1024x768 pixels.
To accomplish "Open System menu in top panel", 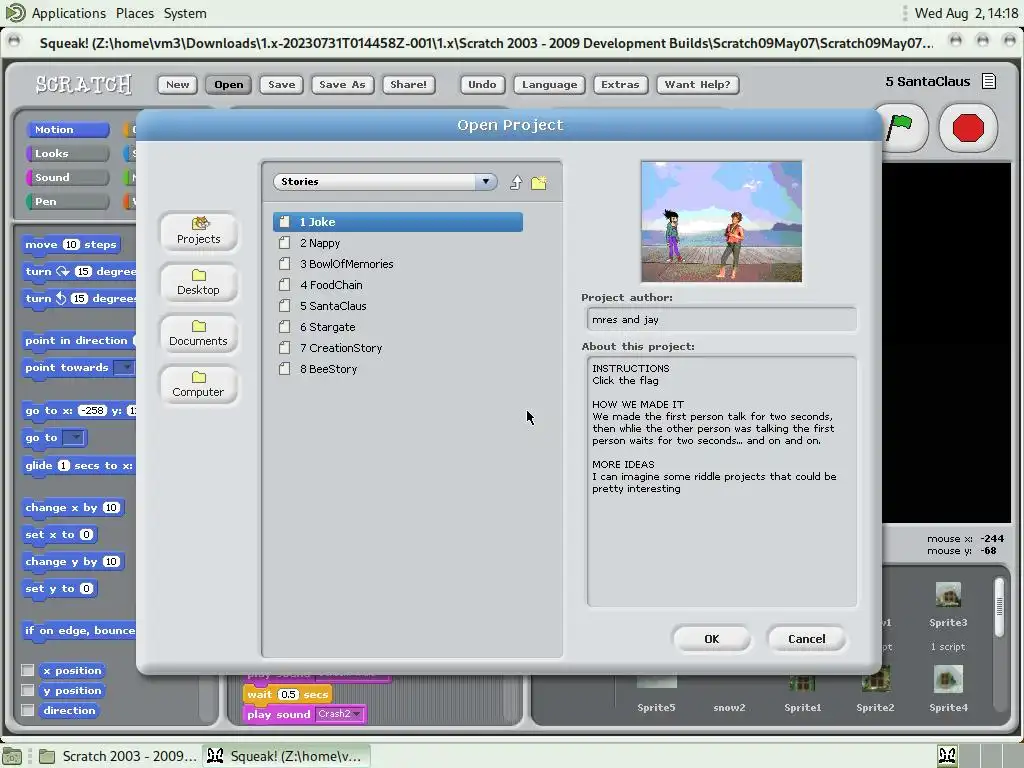I will [185, 13].
